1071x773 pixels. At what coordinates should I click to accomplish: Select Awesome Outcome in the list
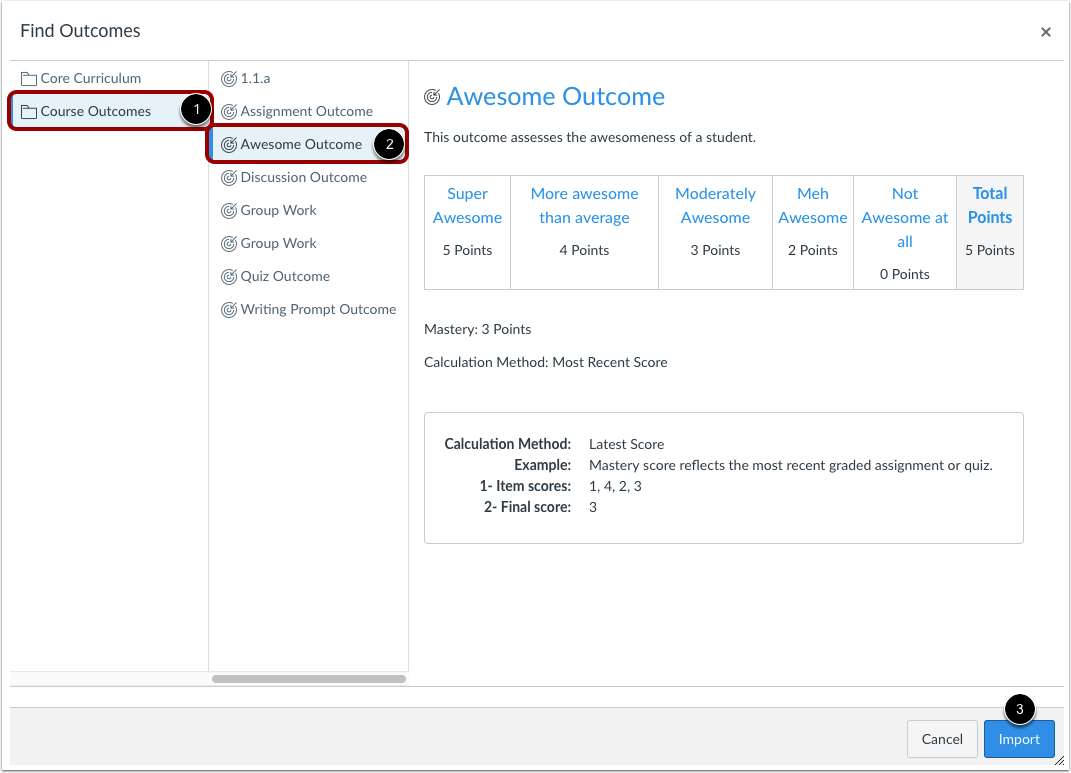(301, 144)
